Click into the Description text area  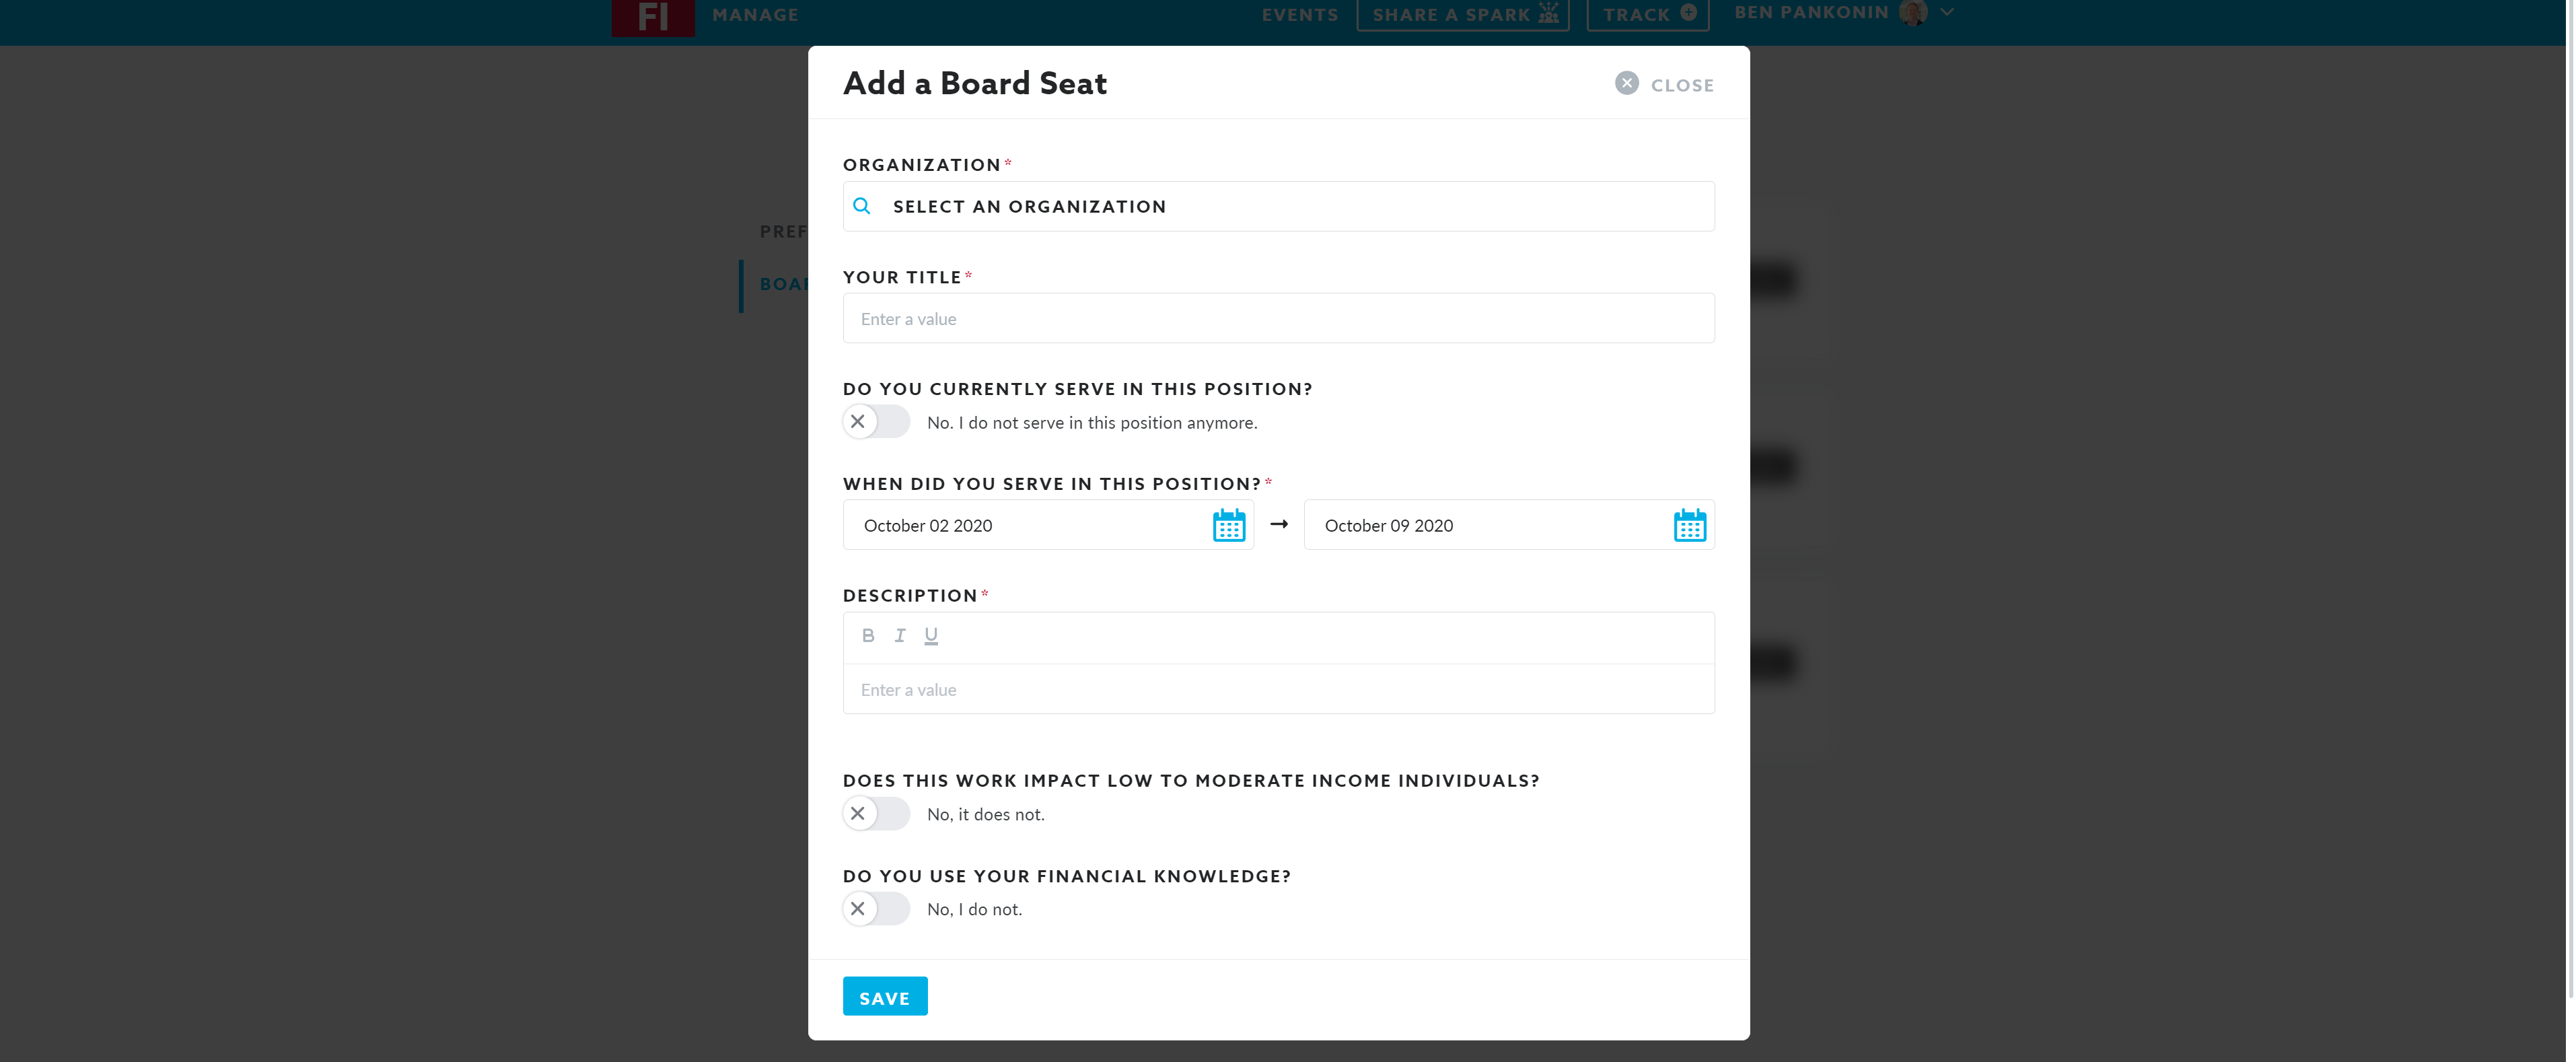coord(1278,689)
